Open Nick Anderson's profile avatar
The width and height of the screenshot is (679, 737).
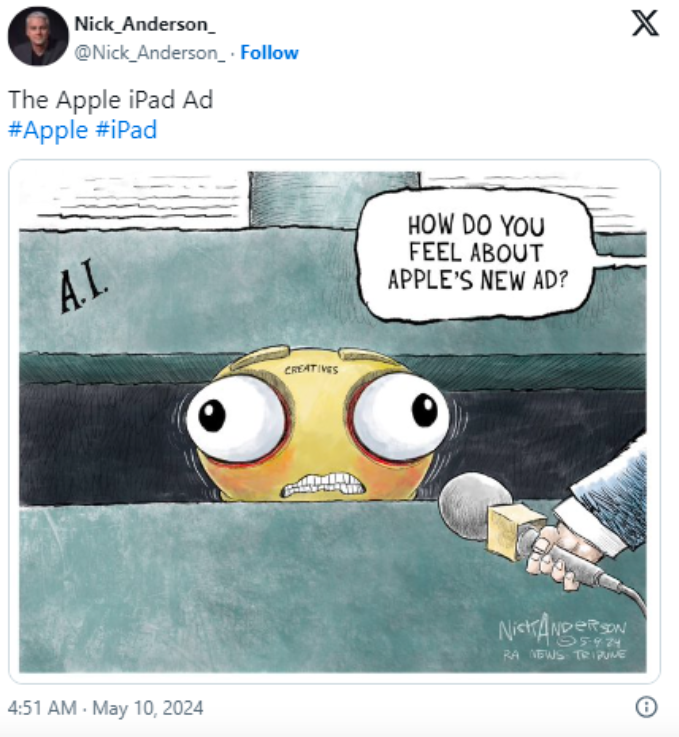38,36
